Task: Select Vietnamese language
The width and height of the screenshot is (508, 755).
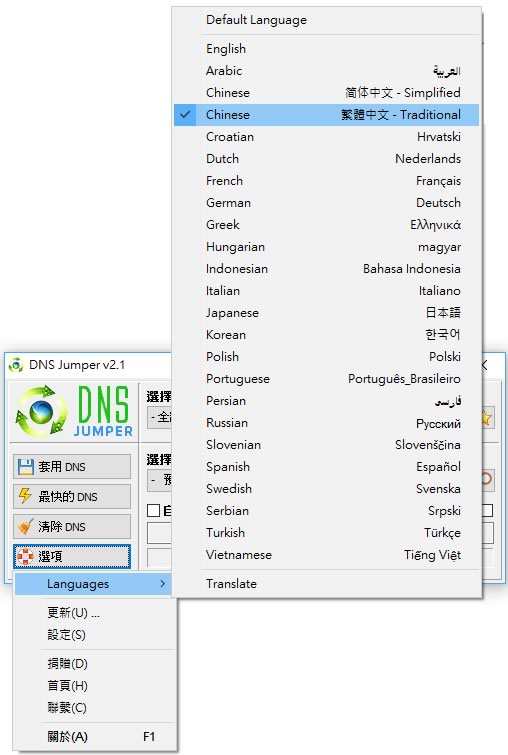Action: tap(326, 555)
